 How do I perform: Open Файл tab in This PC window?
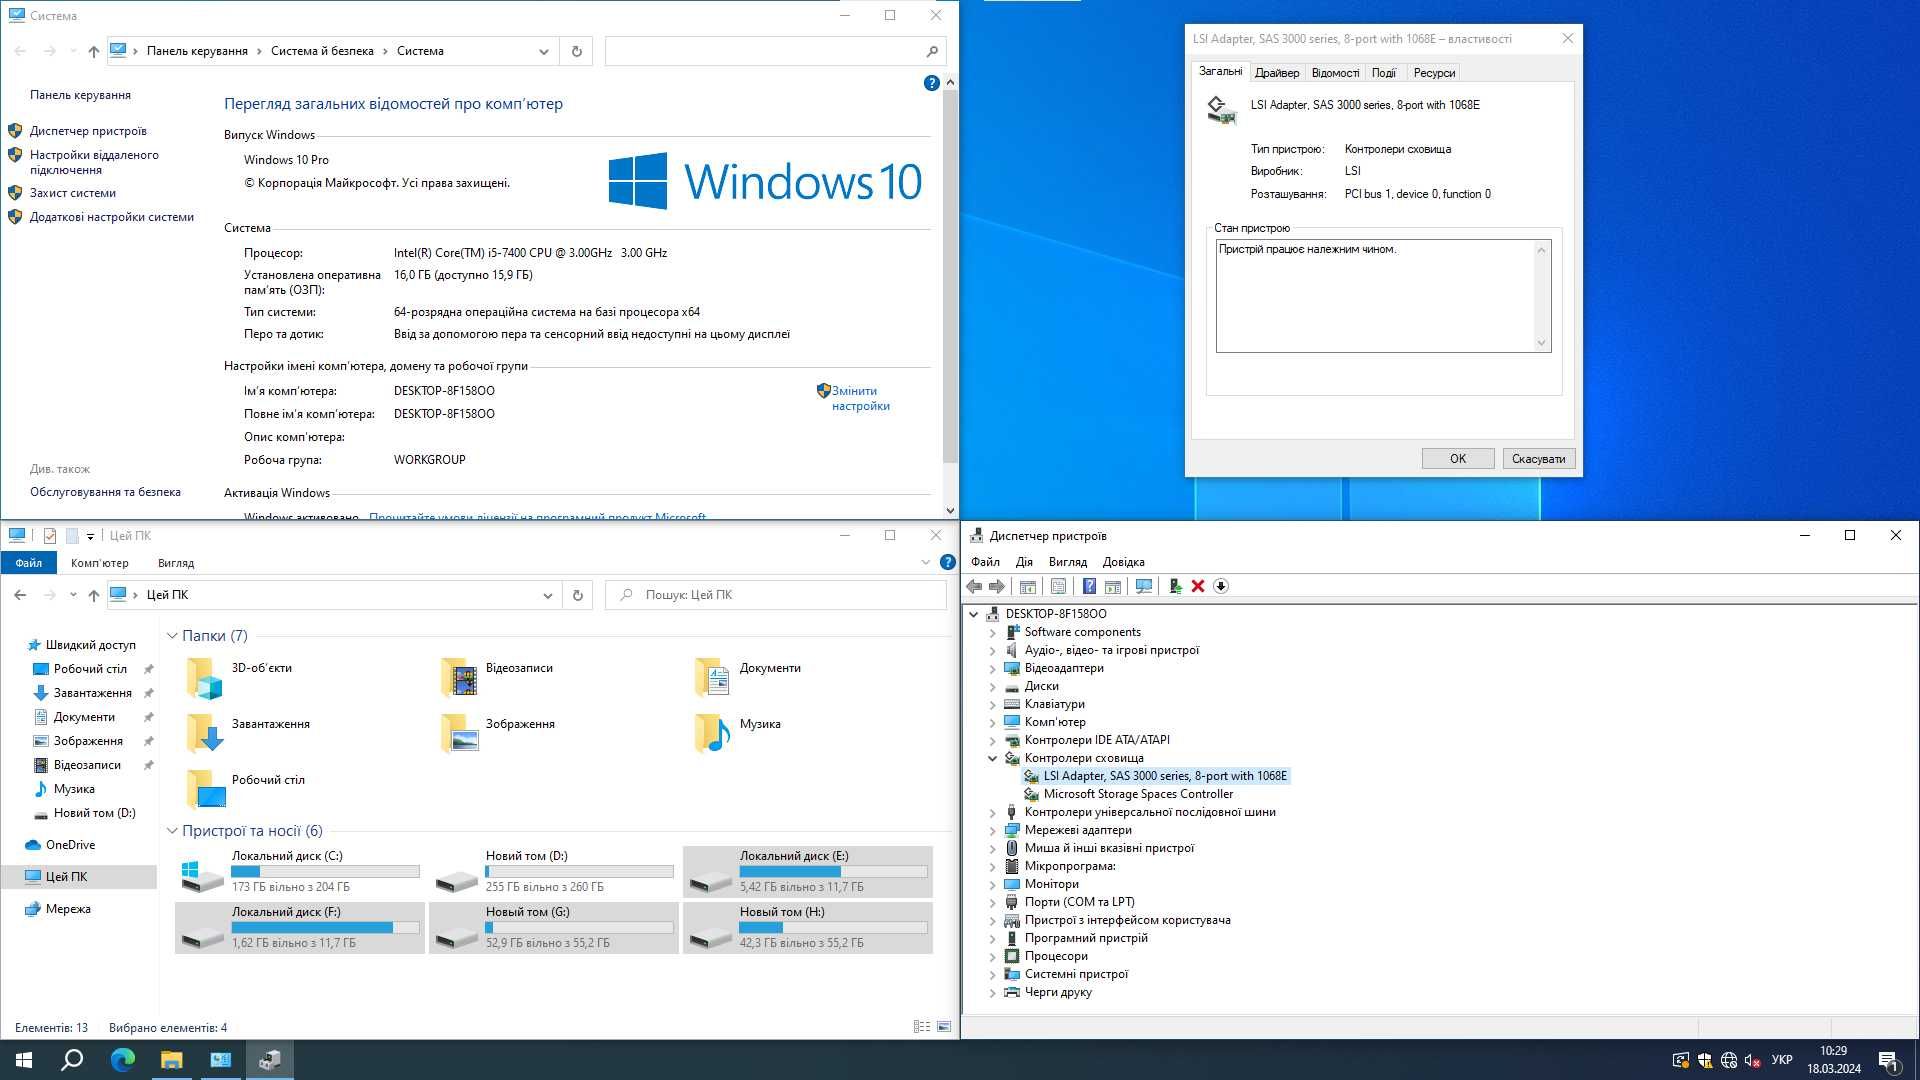click(29, 563)
